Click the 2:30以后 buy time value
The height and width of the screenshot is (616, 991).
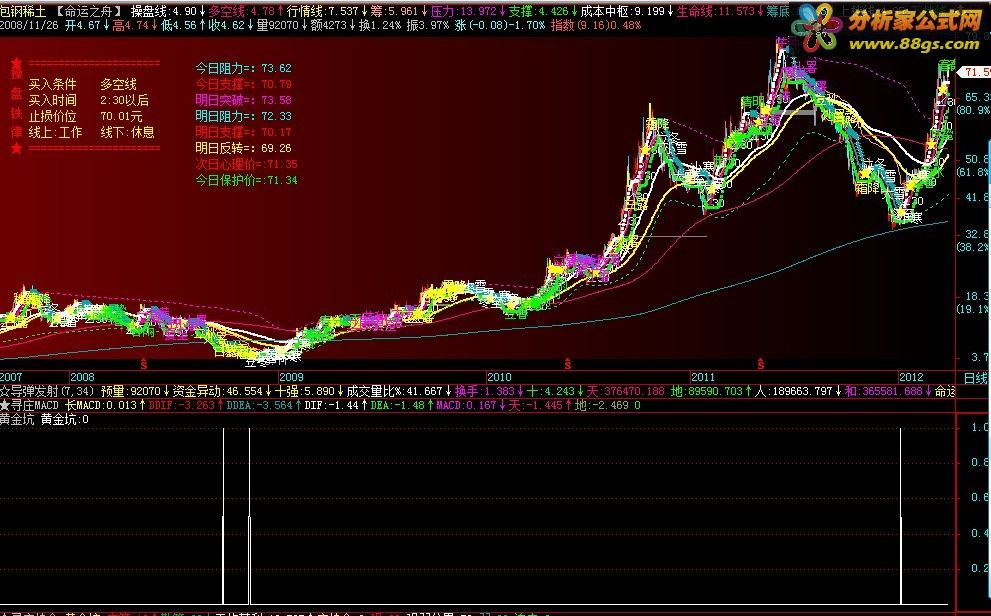coord(125,100)
